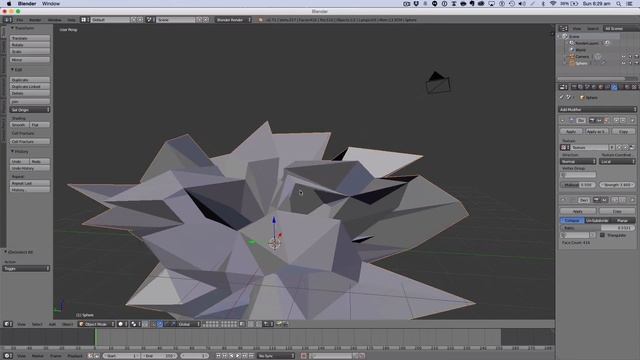Screen dimensions: 640x360
Task: Click the Cell Fracture button
Action: [30, 141]
